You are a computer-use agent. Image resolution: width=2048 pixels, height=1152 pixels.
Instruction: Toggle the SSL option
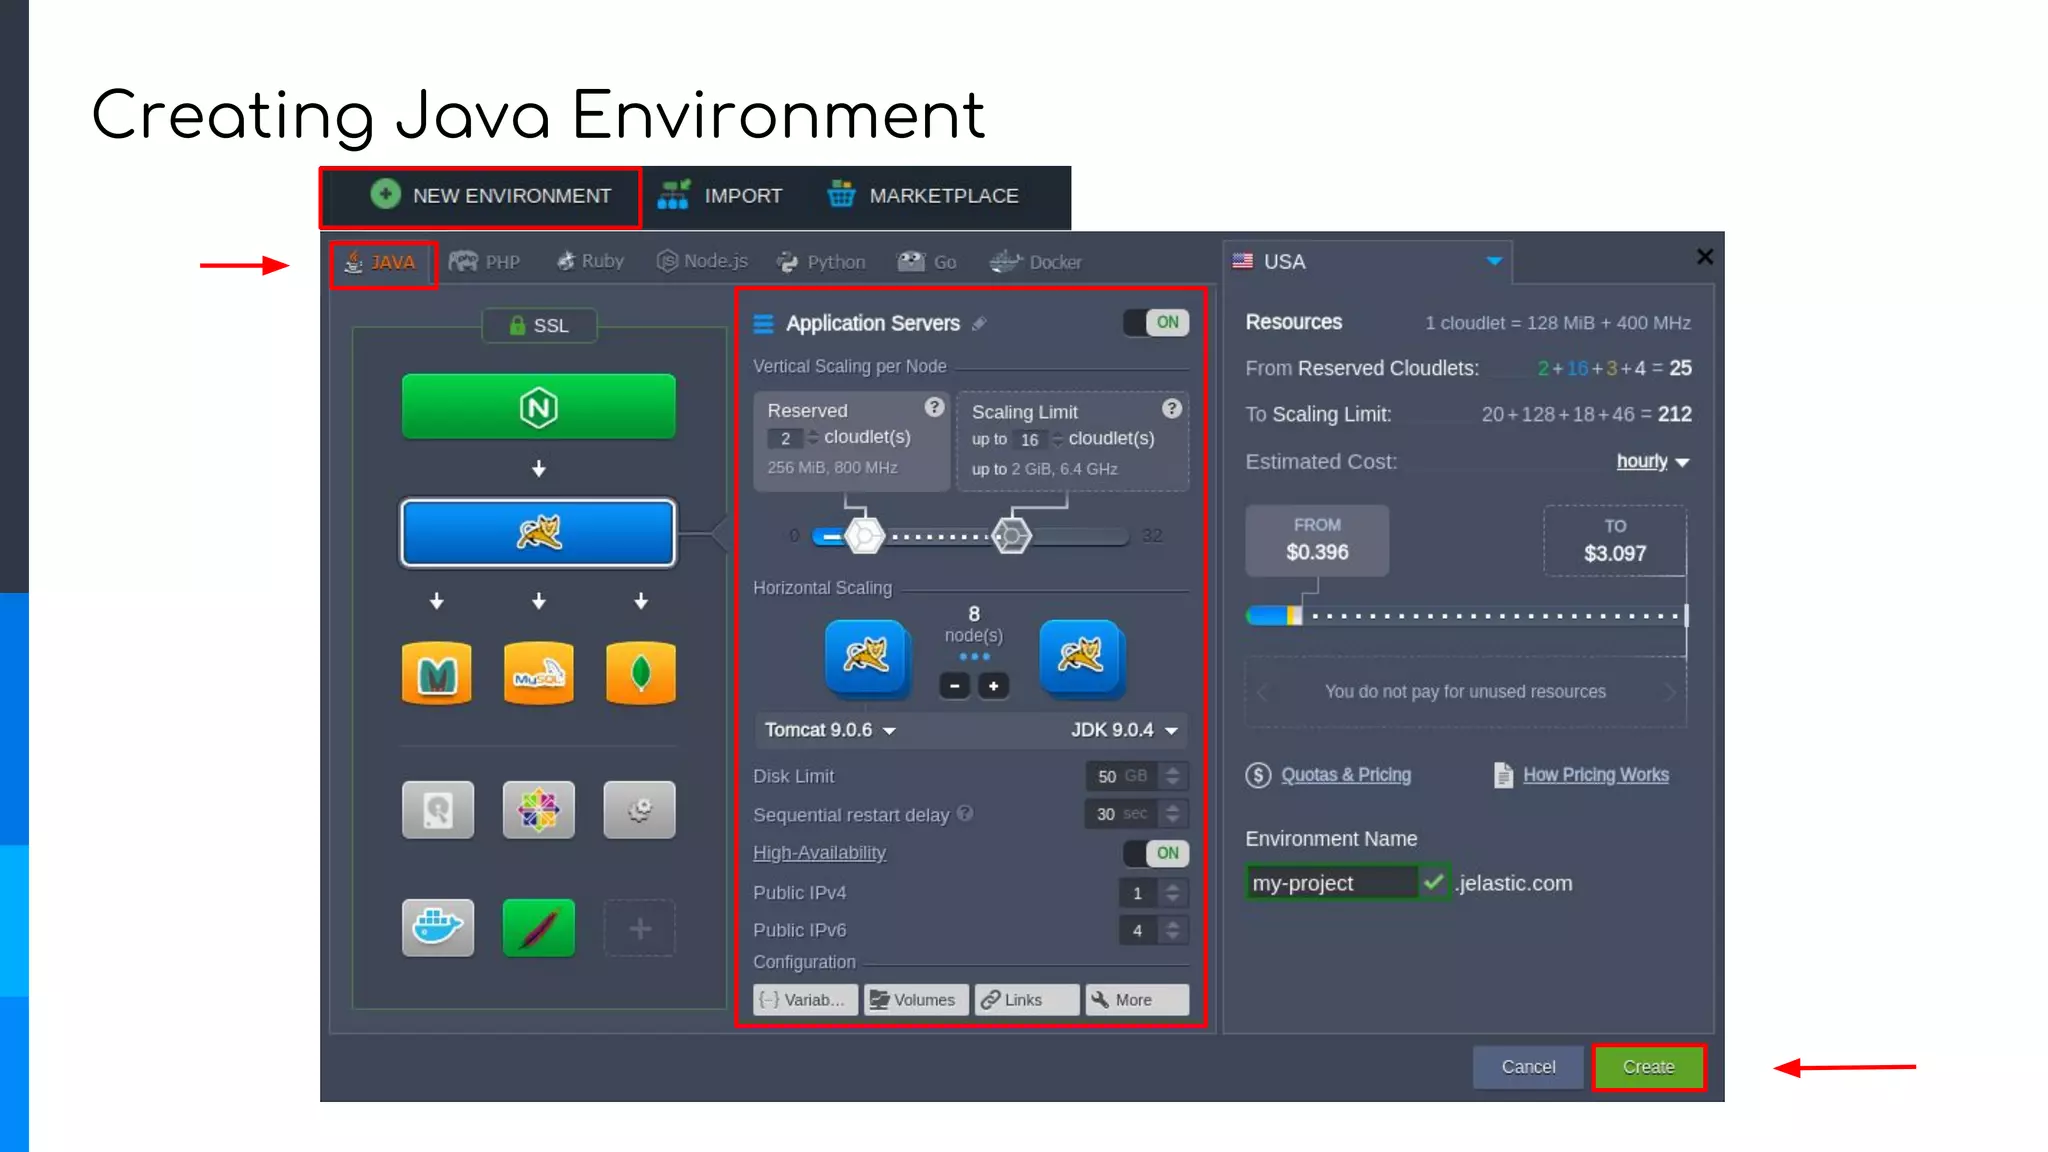539,326
